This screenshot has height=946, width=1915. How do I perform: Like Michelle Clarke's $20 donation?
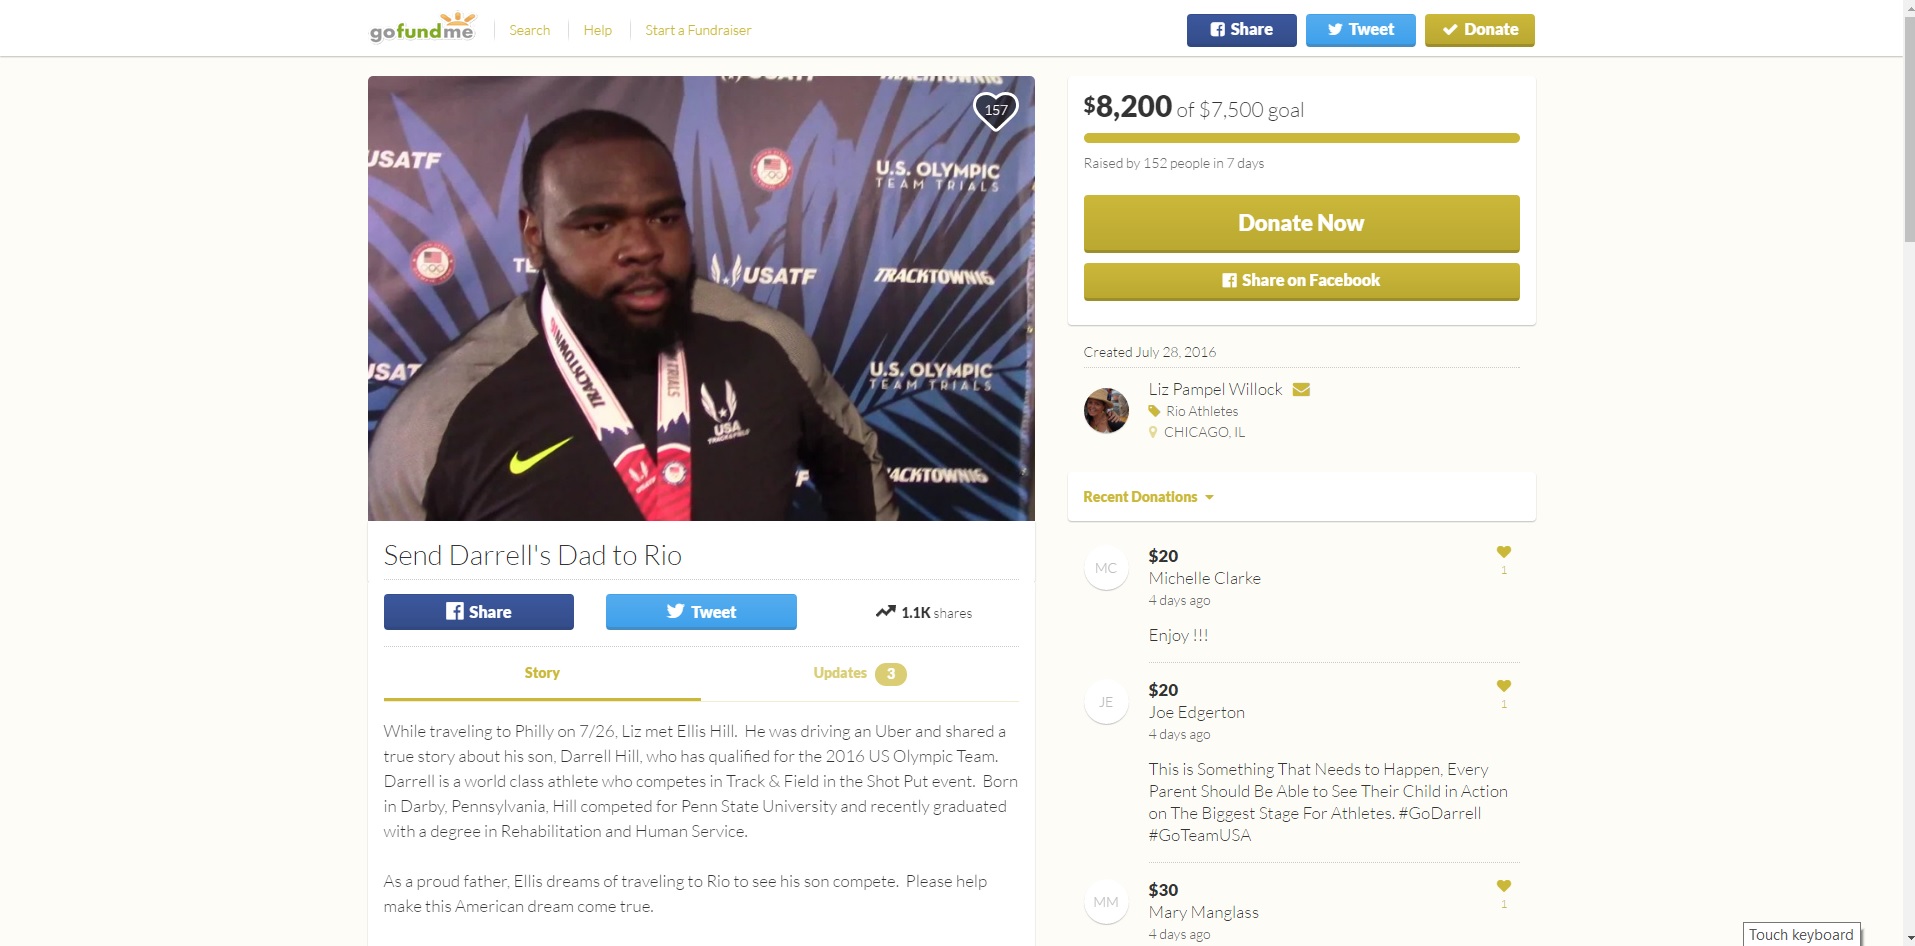click(x=1503, y=552)
